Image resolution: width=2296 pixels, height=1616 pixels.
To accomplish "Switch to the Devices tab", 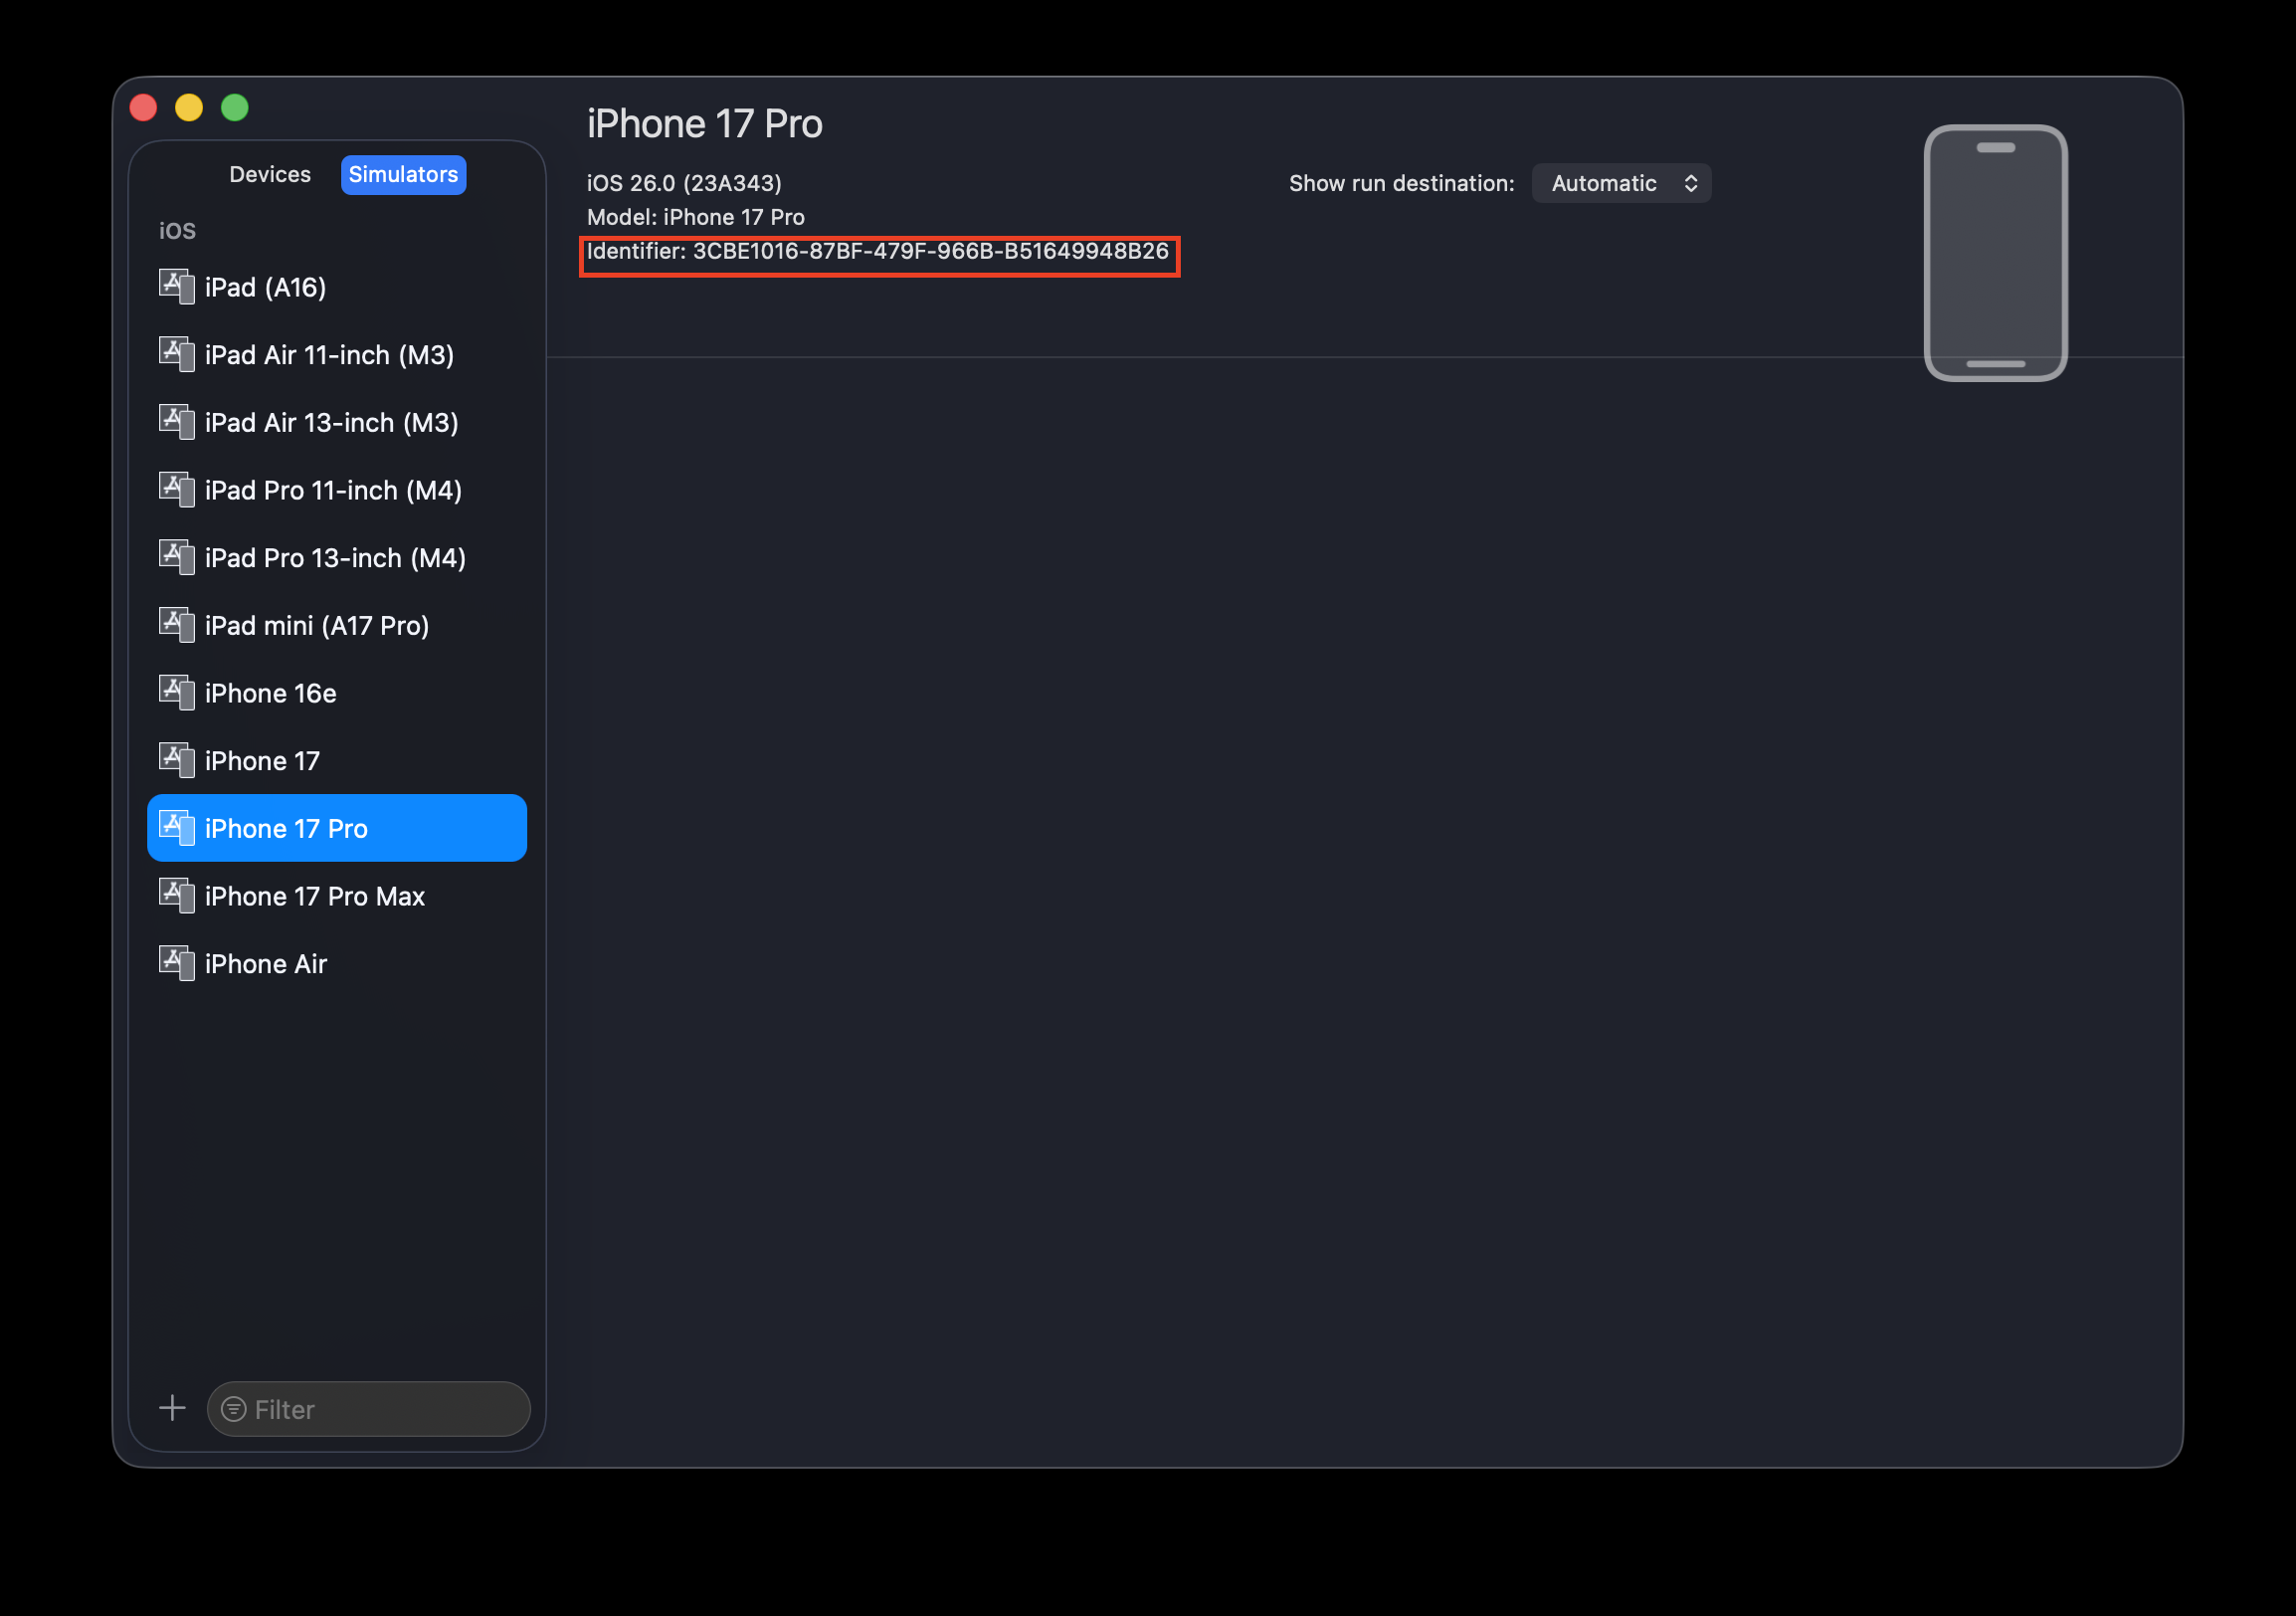I will tap(270, 175).
